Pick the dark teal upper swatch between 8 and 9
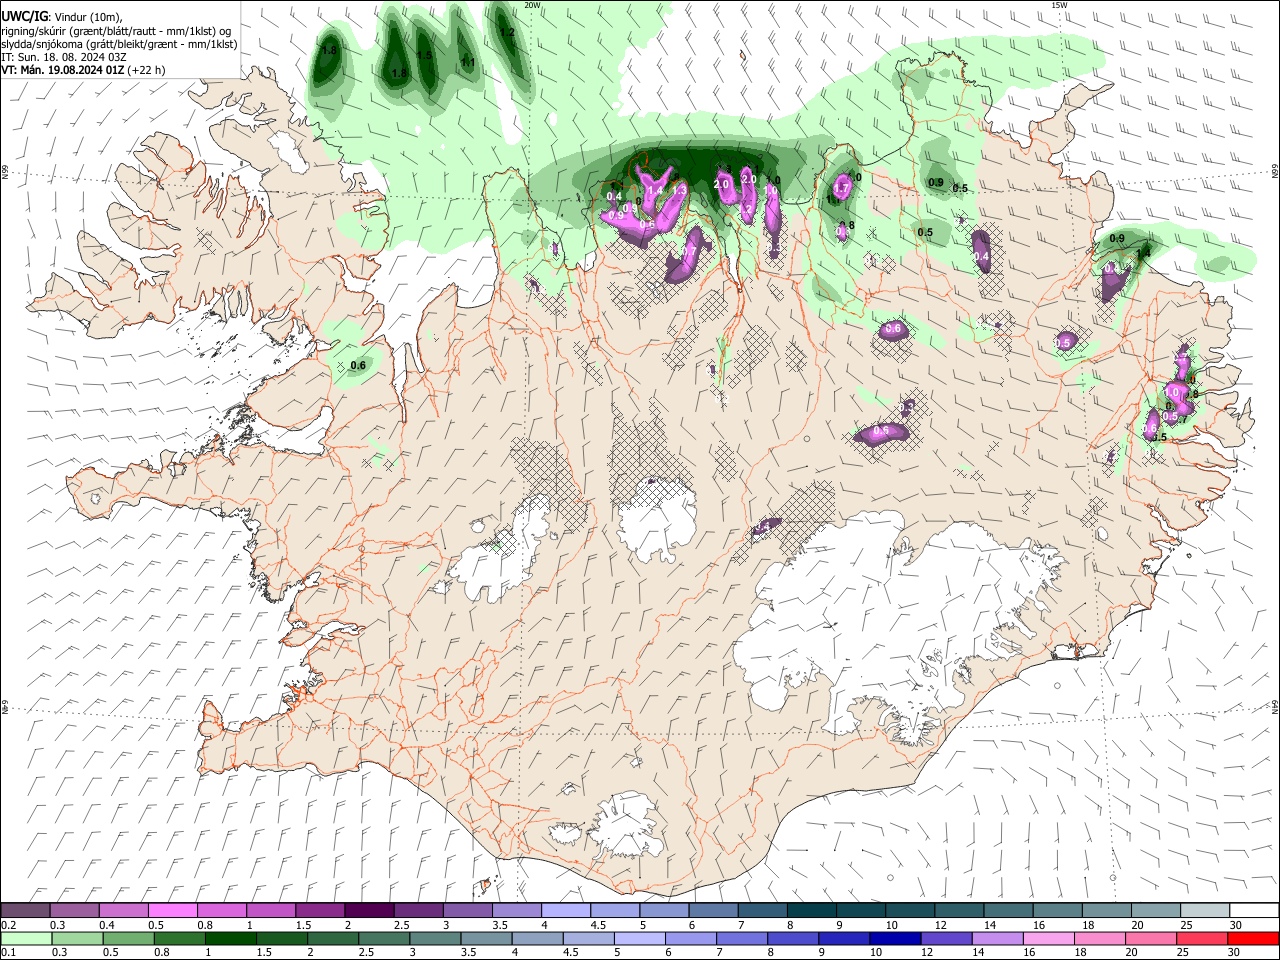1280x960 pixels. coord(810,910)
